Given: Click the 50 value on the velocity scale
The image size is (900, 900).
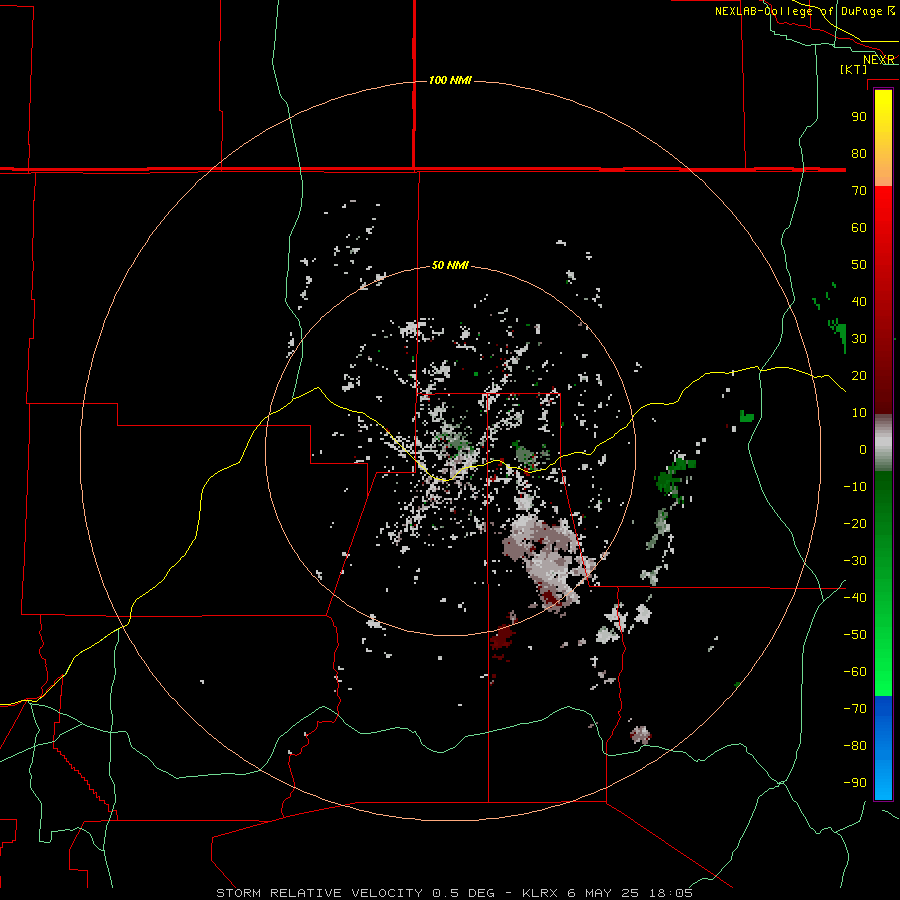Looking at the screenshot, I should (859, 265).
